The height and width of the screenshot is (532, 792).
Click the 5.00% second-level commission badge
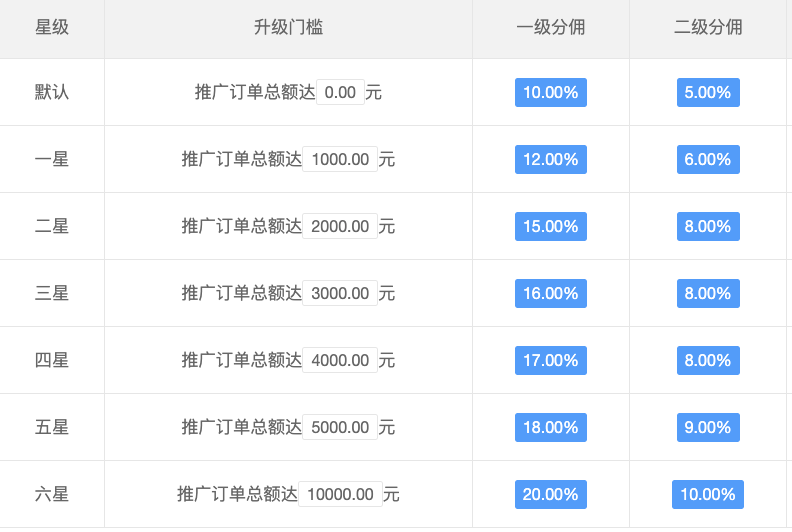[x=708, y=93]
